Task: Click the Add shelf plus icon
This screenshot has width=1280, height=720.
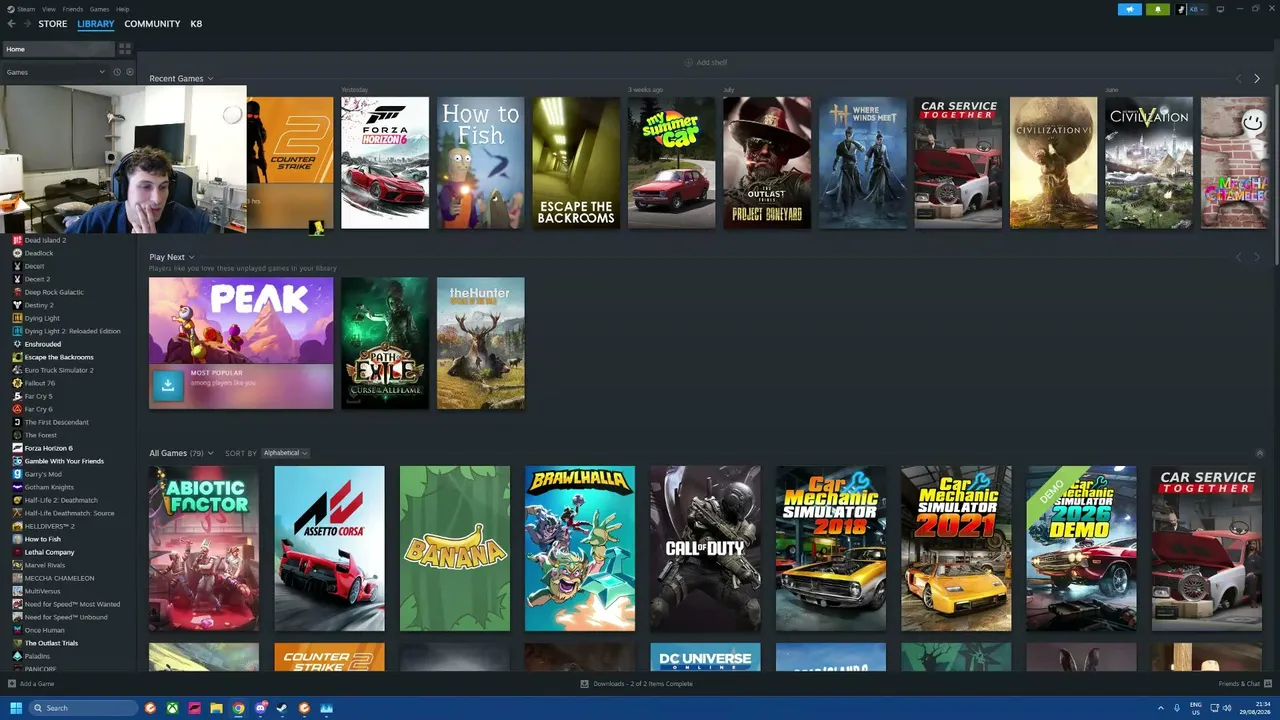Action: [x=688, y=62]
